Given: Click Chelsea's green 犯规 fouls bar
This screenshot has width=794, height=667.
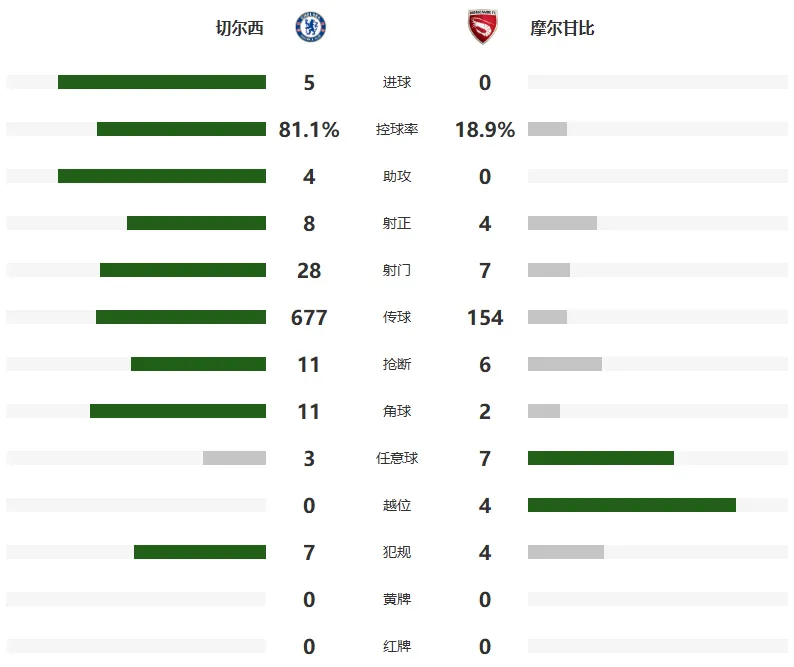Looking at the screenshot, I should pos(200,552).
